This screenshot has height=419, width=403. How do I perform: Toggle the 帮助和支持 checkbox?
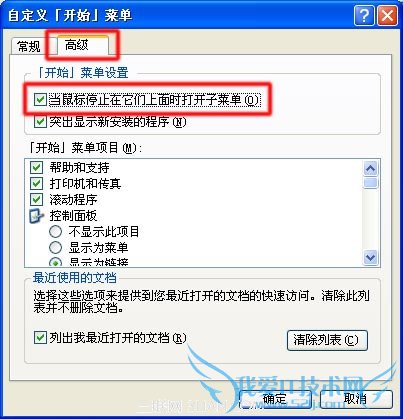36,167
